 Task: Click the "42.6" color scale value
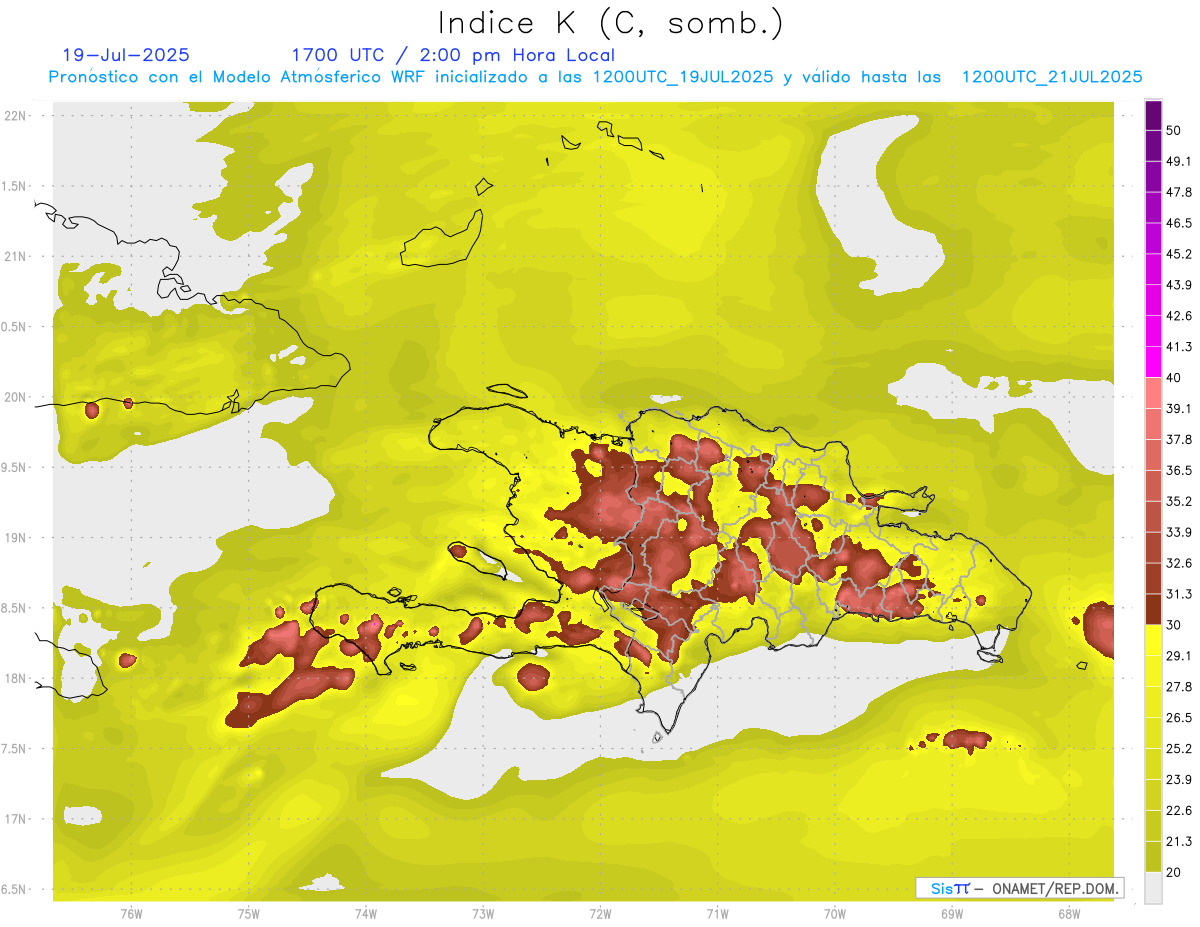[x=1179, y=316]
